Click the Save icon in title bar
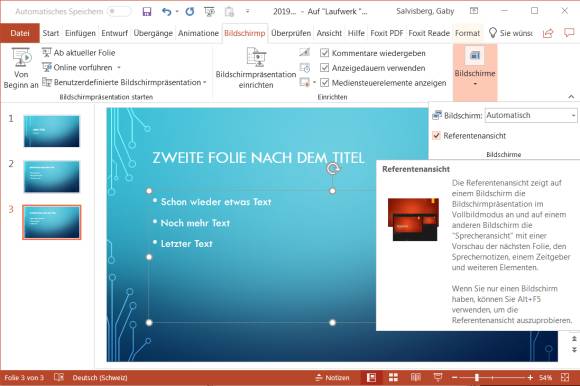This screenshot has width=580, height=386. click(147, 12)
